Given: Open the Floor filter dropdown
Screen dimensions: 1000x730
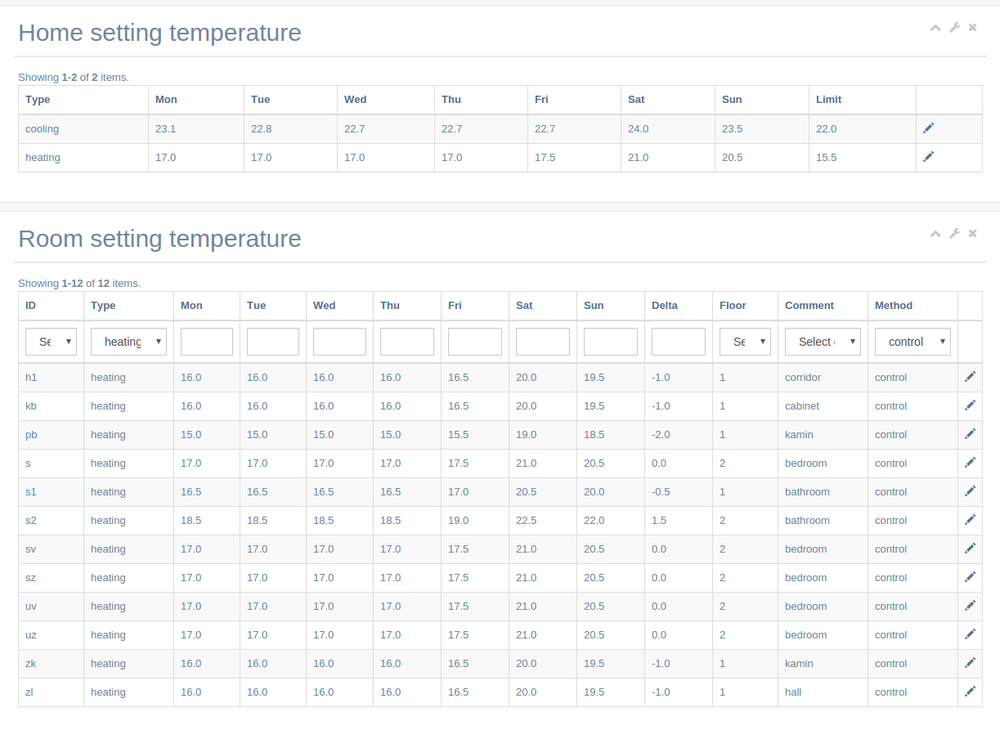Looking at the screenshot, I should (x=745, y=342).
